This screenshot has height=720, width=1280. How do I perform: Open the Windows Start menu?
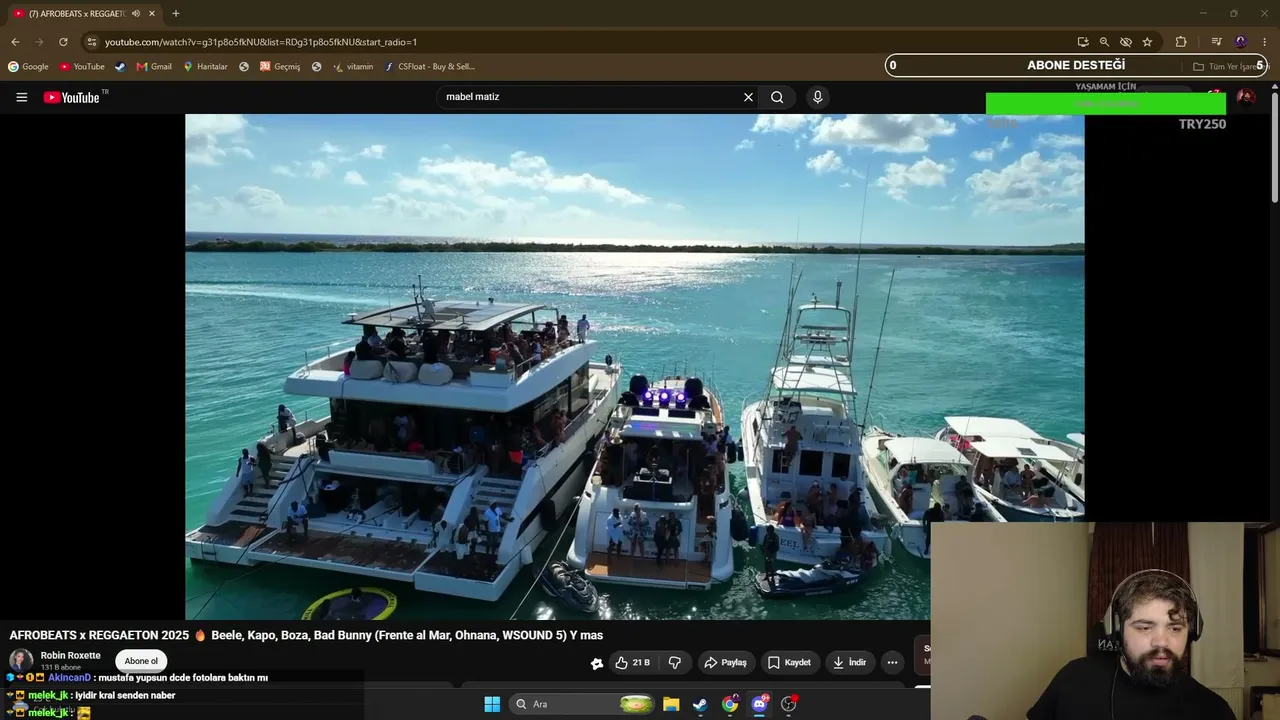[x=492, y=704]
